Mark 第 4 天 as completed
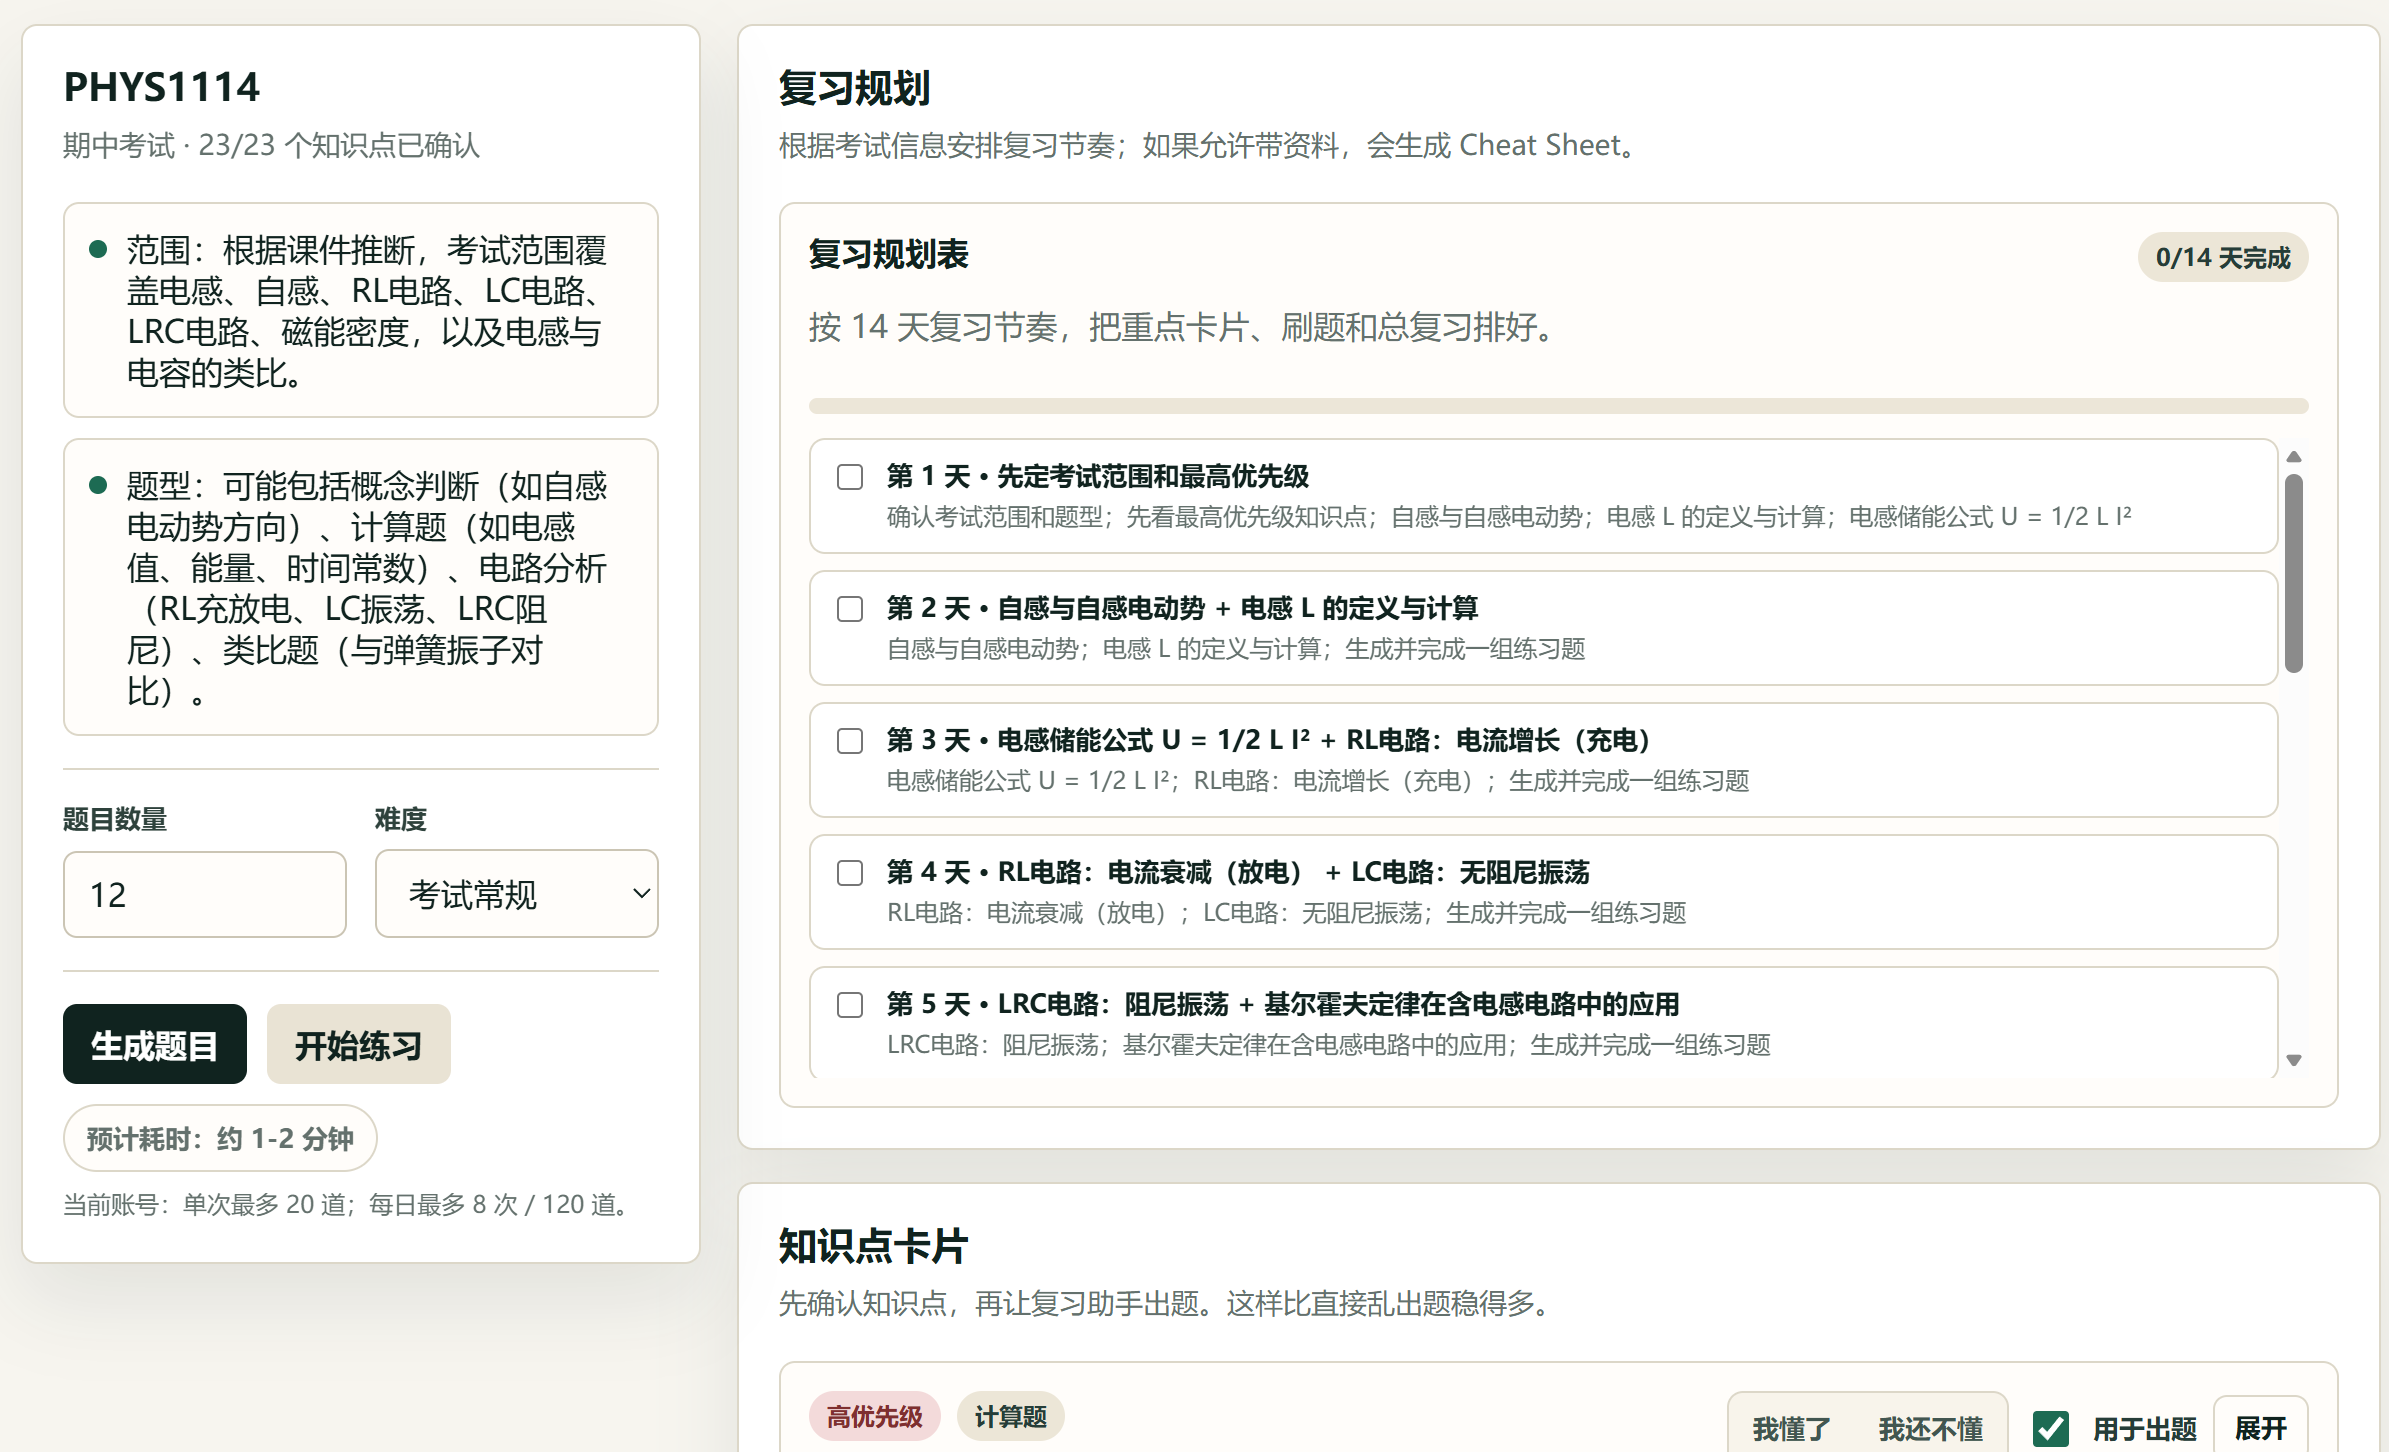The width and height of the screenshot is (2389, 1452). coord(850,873)
